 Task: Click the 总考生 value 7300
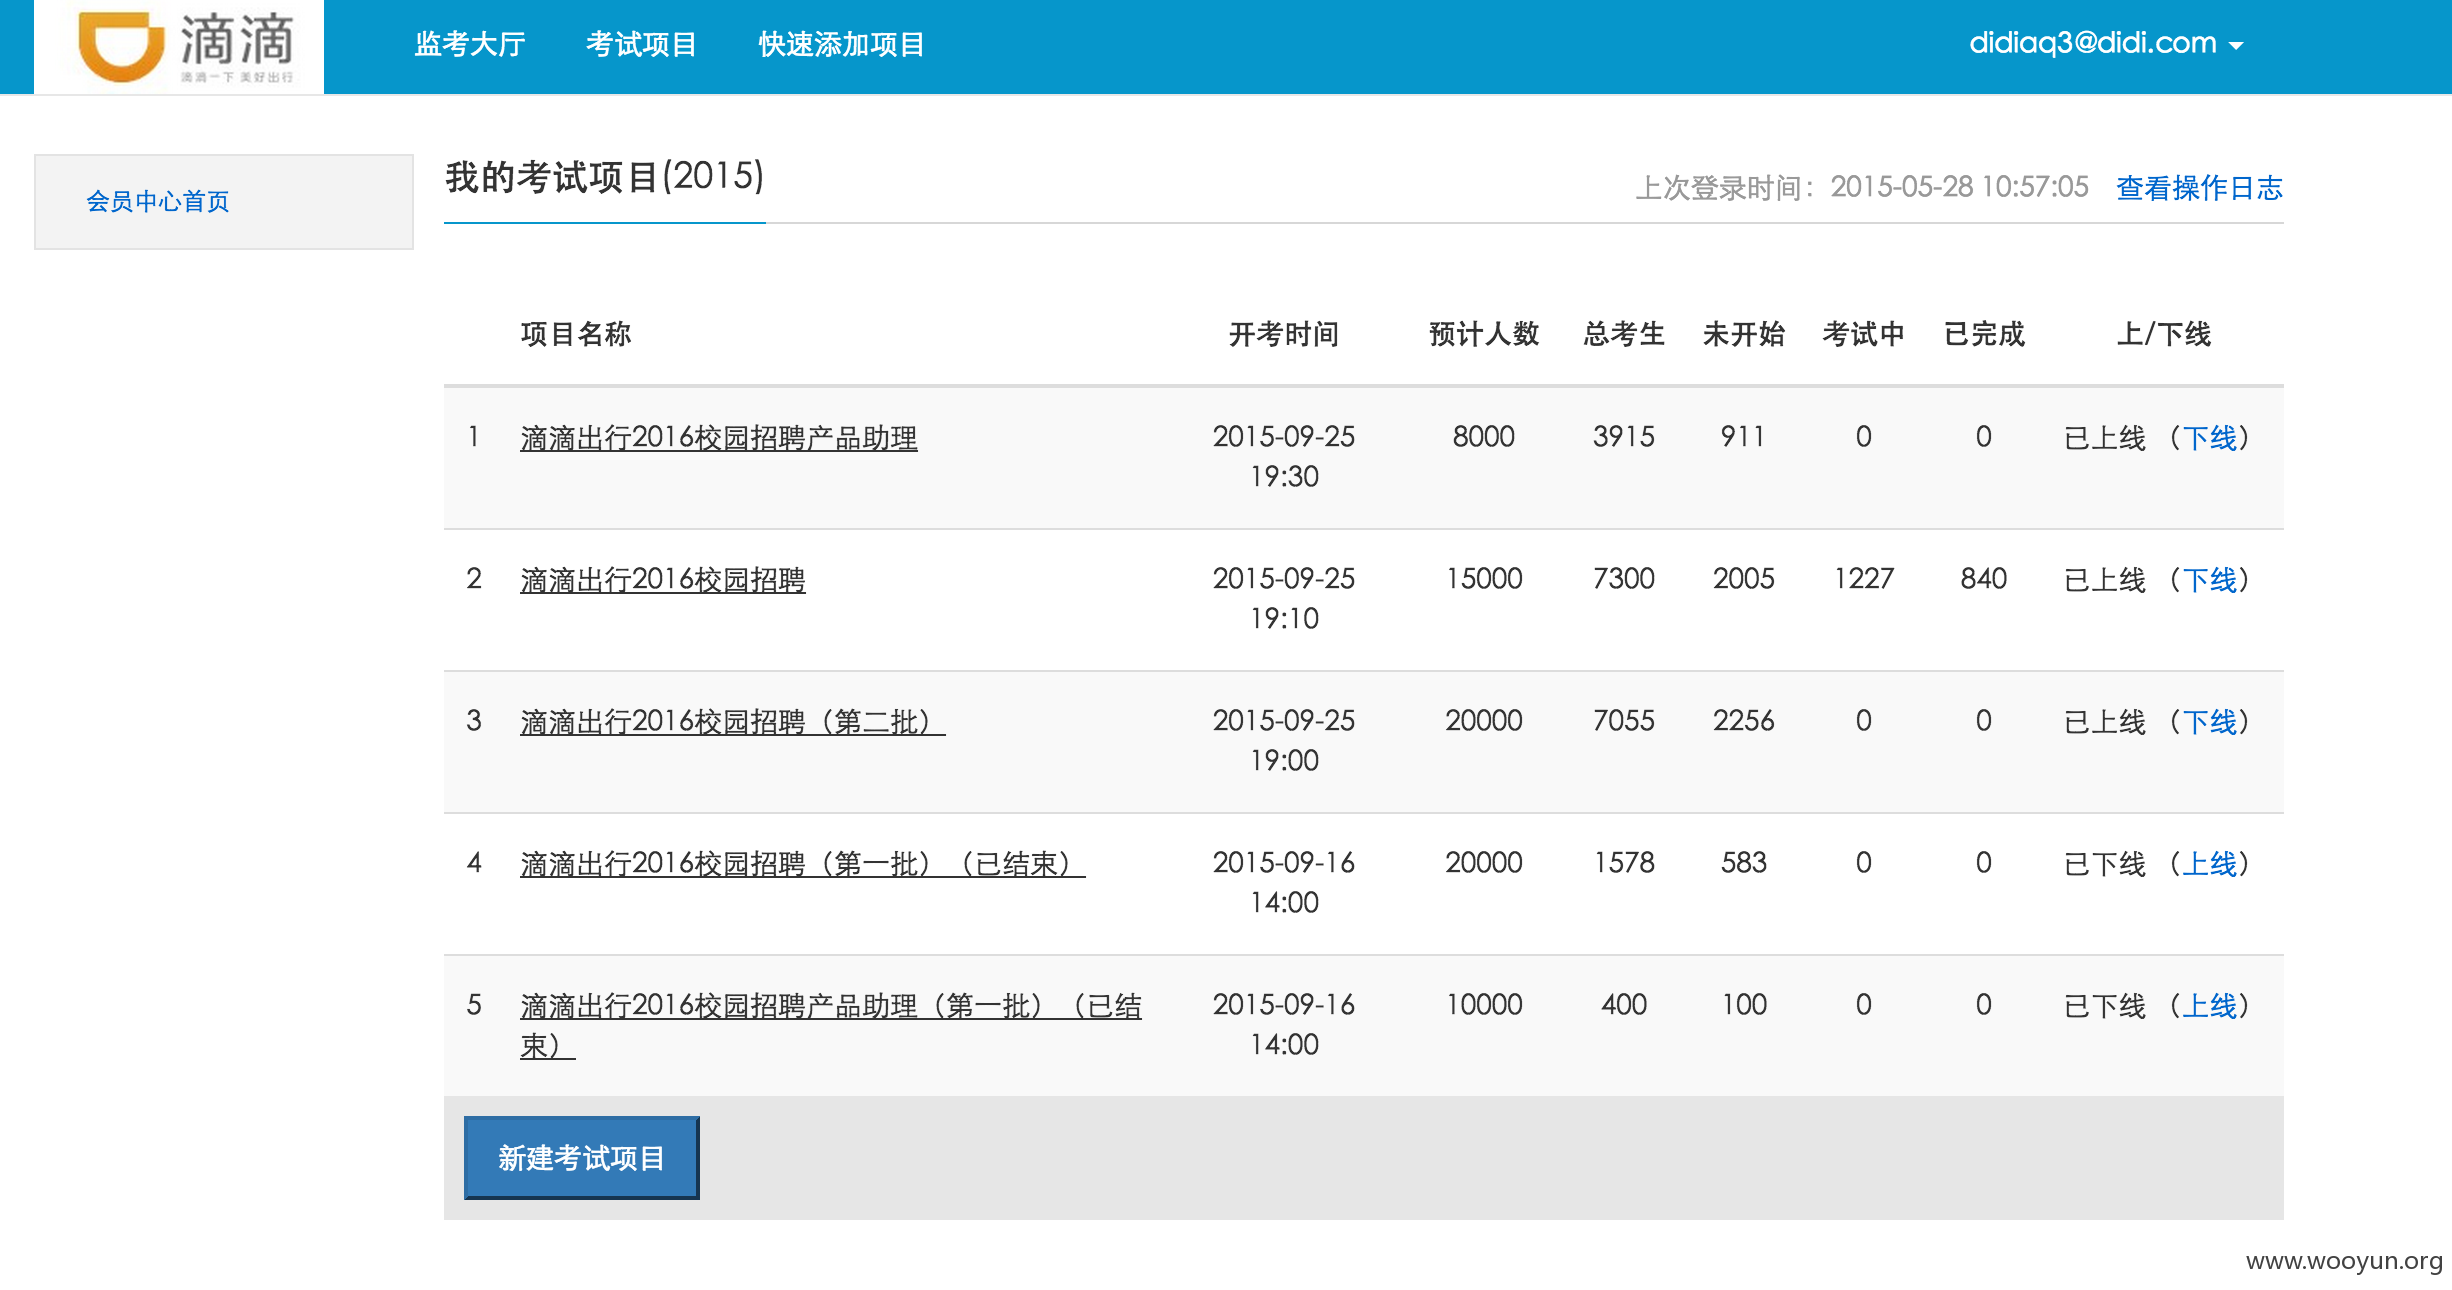click(1624, 579)
